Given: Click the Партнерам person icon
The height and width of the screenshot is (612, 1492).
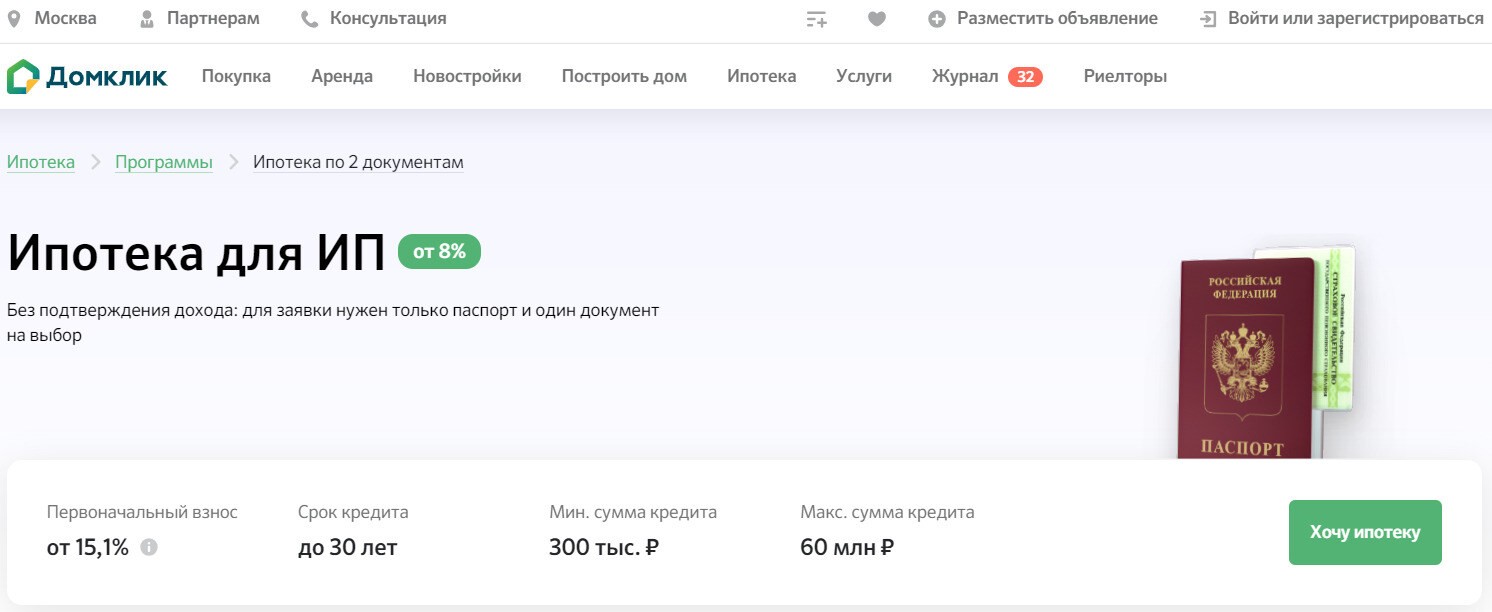Looking at the screenshot, I should (x=147, y=17).
